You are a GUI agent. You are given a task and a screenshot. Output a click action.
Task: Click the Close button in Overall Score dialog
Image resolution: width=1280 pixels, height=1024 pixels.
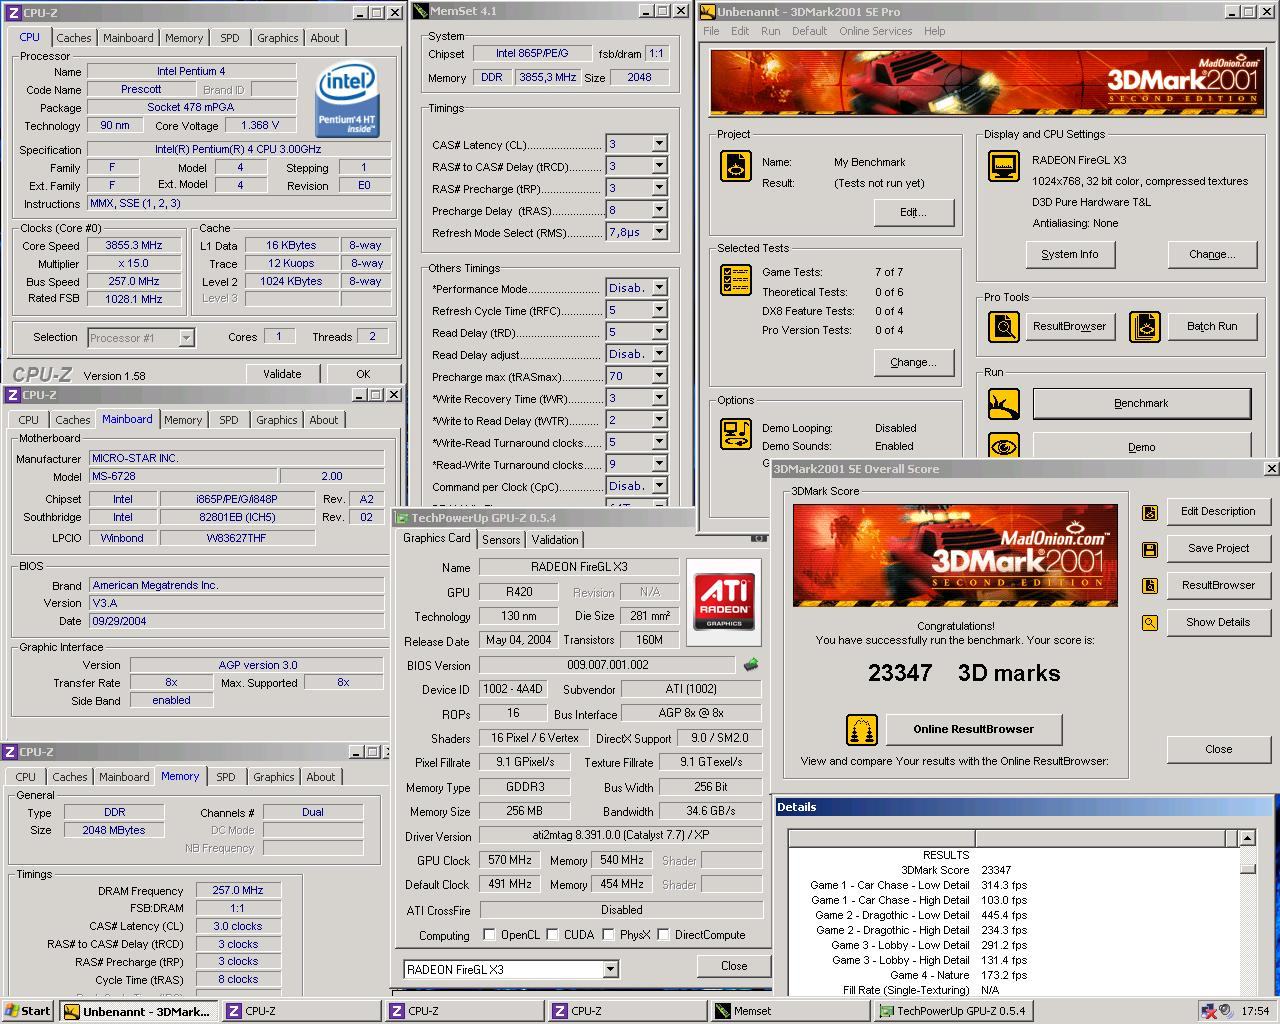pos(1218,749)
